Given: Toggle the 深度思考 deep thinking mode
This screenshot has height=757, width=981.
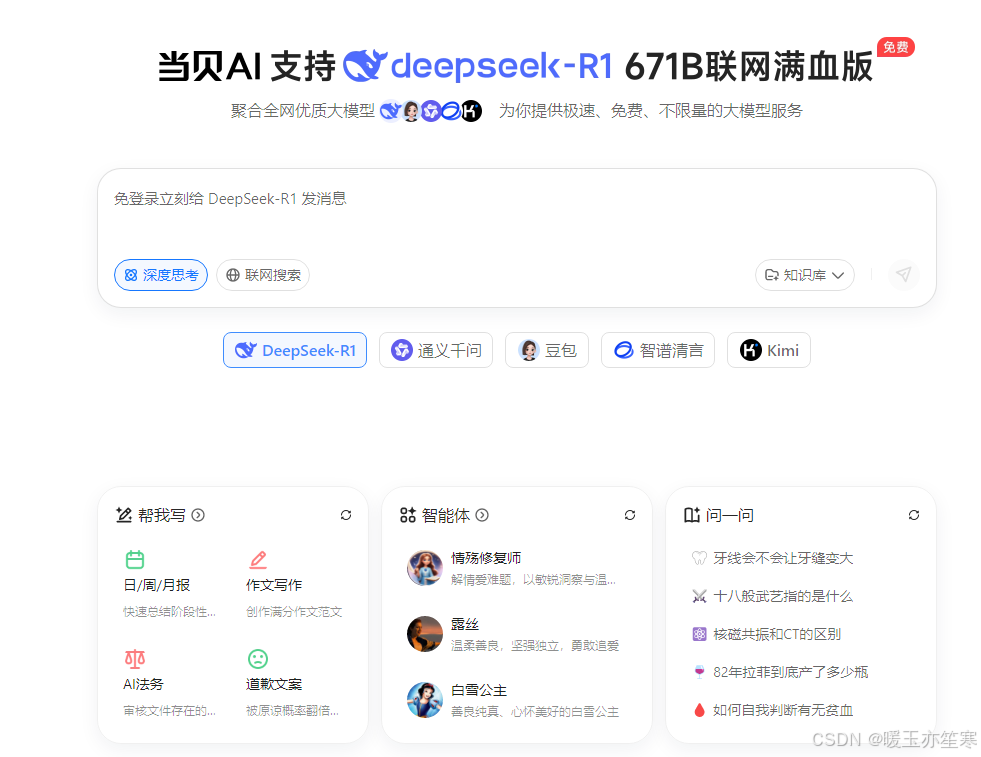Looking at the screenshot, I should tap(161, 275).
